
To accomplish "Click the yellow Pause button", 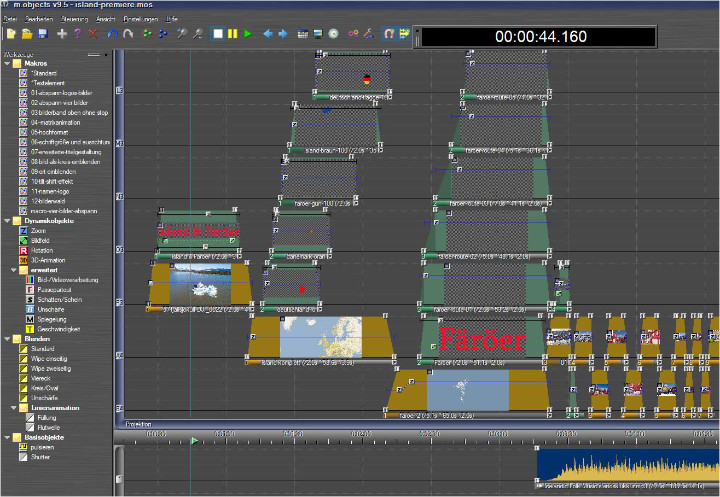I will 232,34.
